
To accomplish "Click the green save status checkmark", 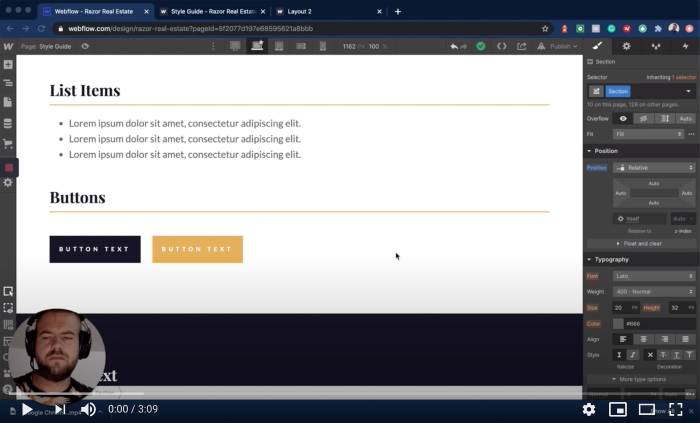I will [x=481, y=46].
